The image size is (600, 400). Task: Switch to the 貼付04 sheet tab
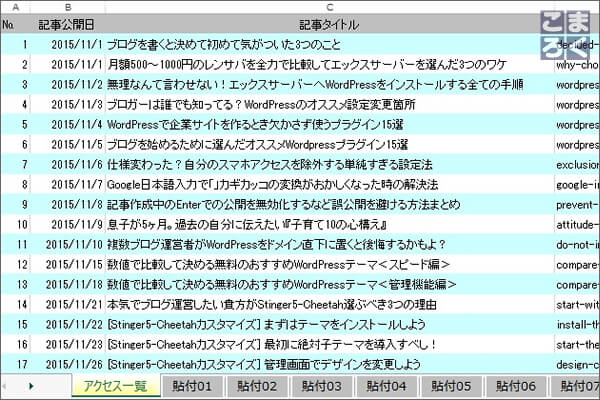[386, 386]
